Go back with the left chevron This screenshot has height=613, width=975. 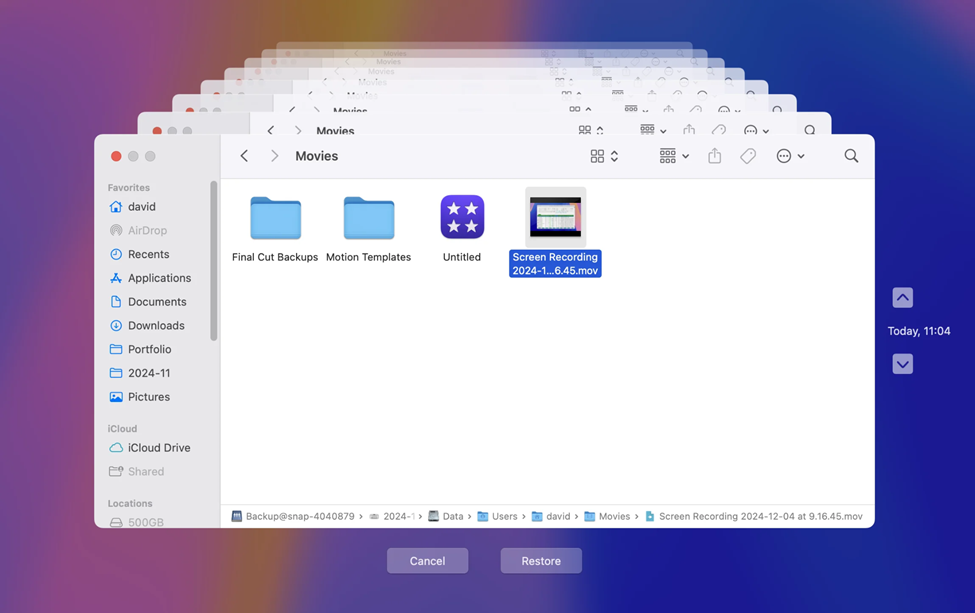244,156
